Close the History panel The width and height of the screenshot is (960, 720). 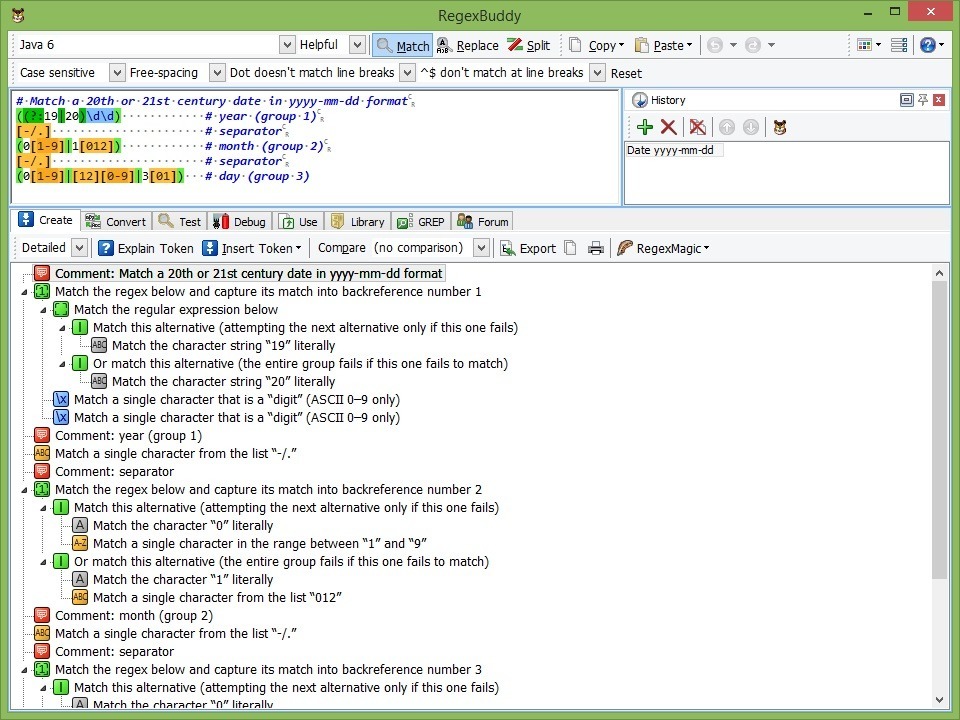(x=937, y=99)
